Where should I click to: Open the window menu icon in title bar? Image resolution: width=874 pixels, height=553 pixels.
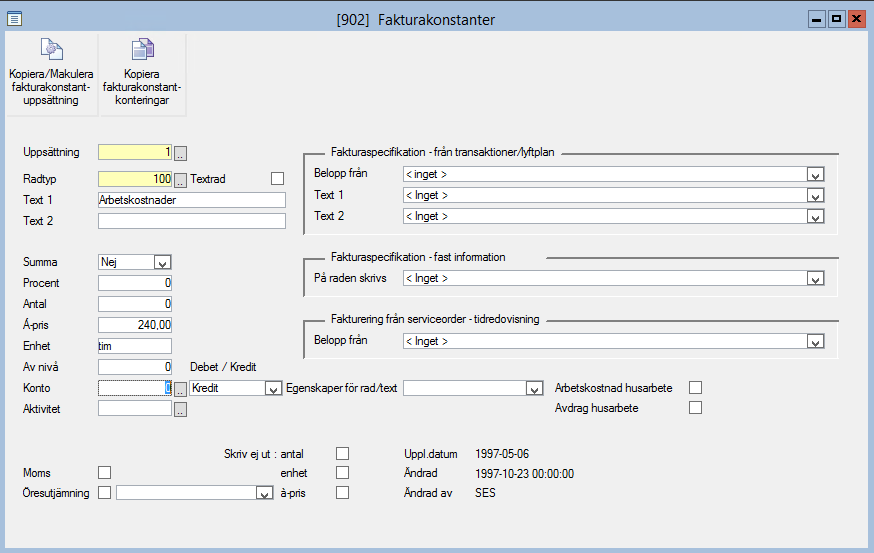click(14, 19)
